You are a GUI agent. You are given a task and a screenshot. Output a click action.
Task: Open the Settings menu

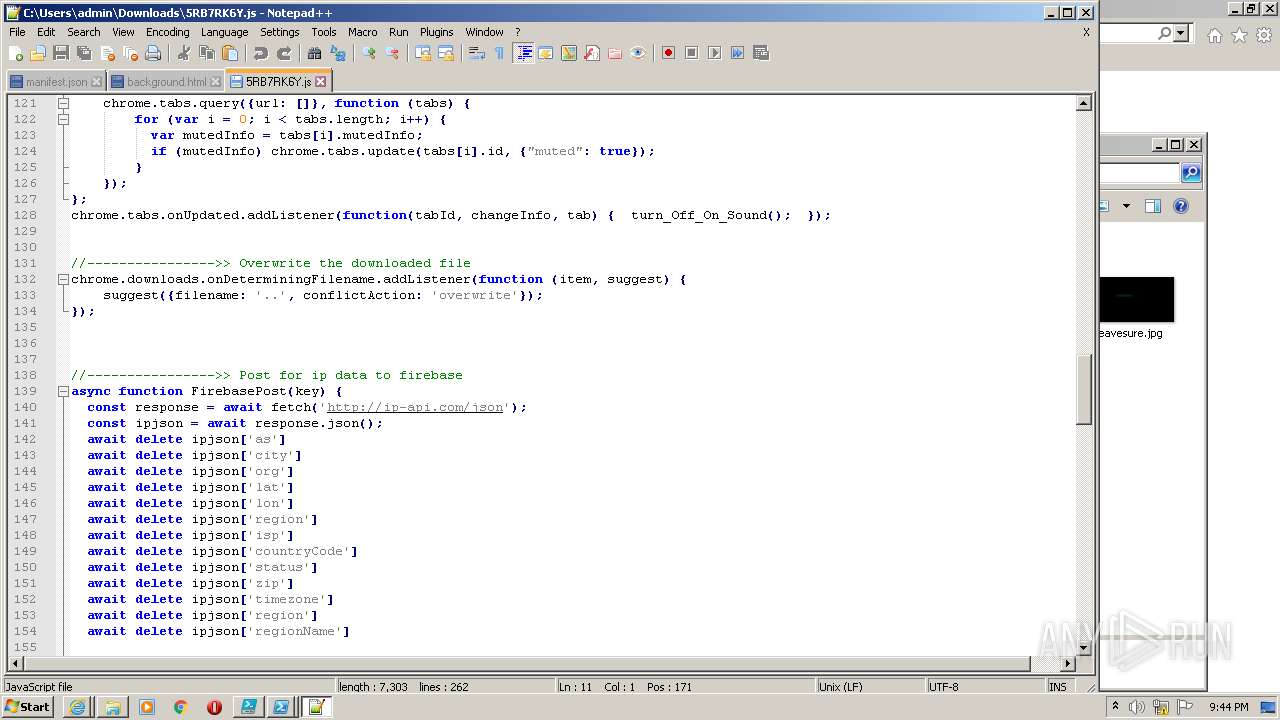[279, 32]
